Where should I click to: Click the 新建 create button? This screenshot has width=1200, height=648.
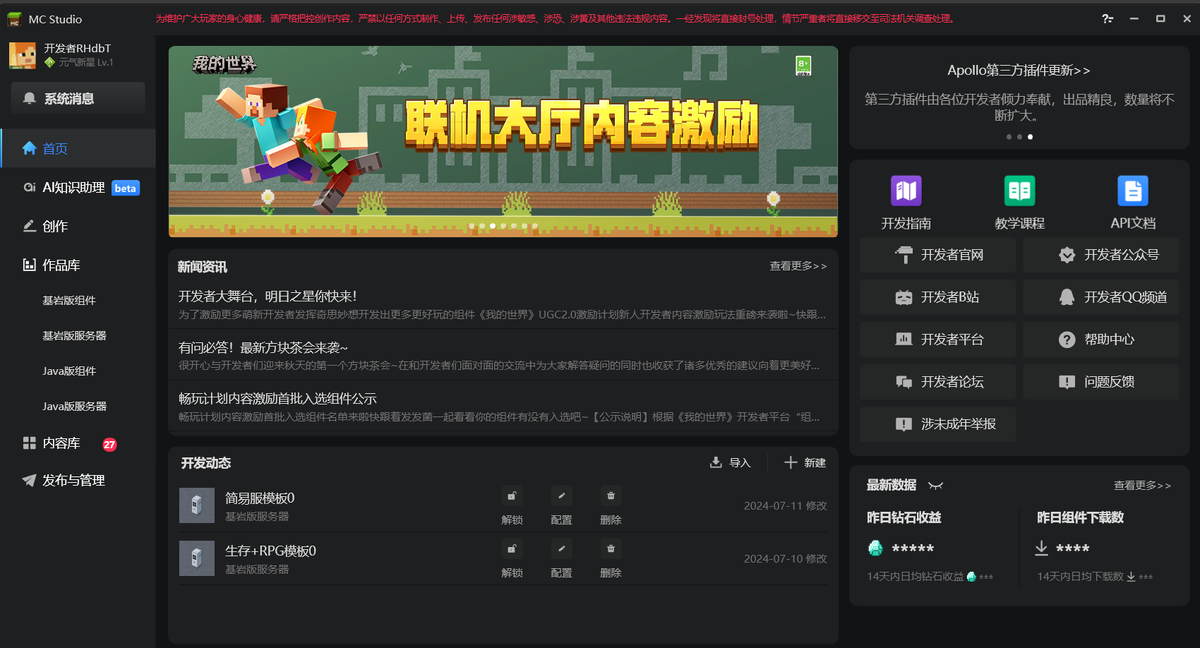(x=805, y=462)
